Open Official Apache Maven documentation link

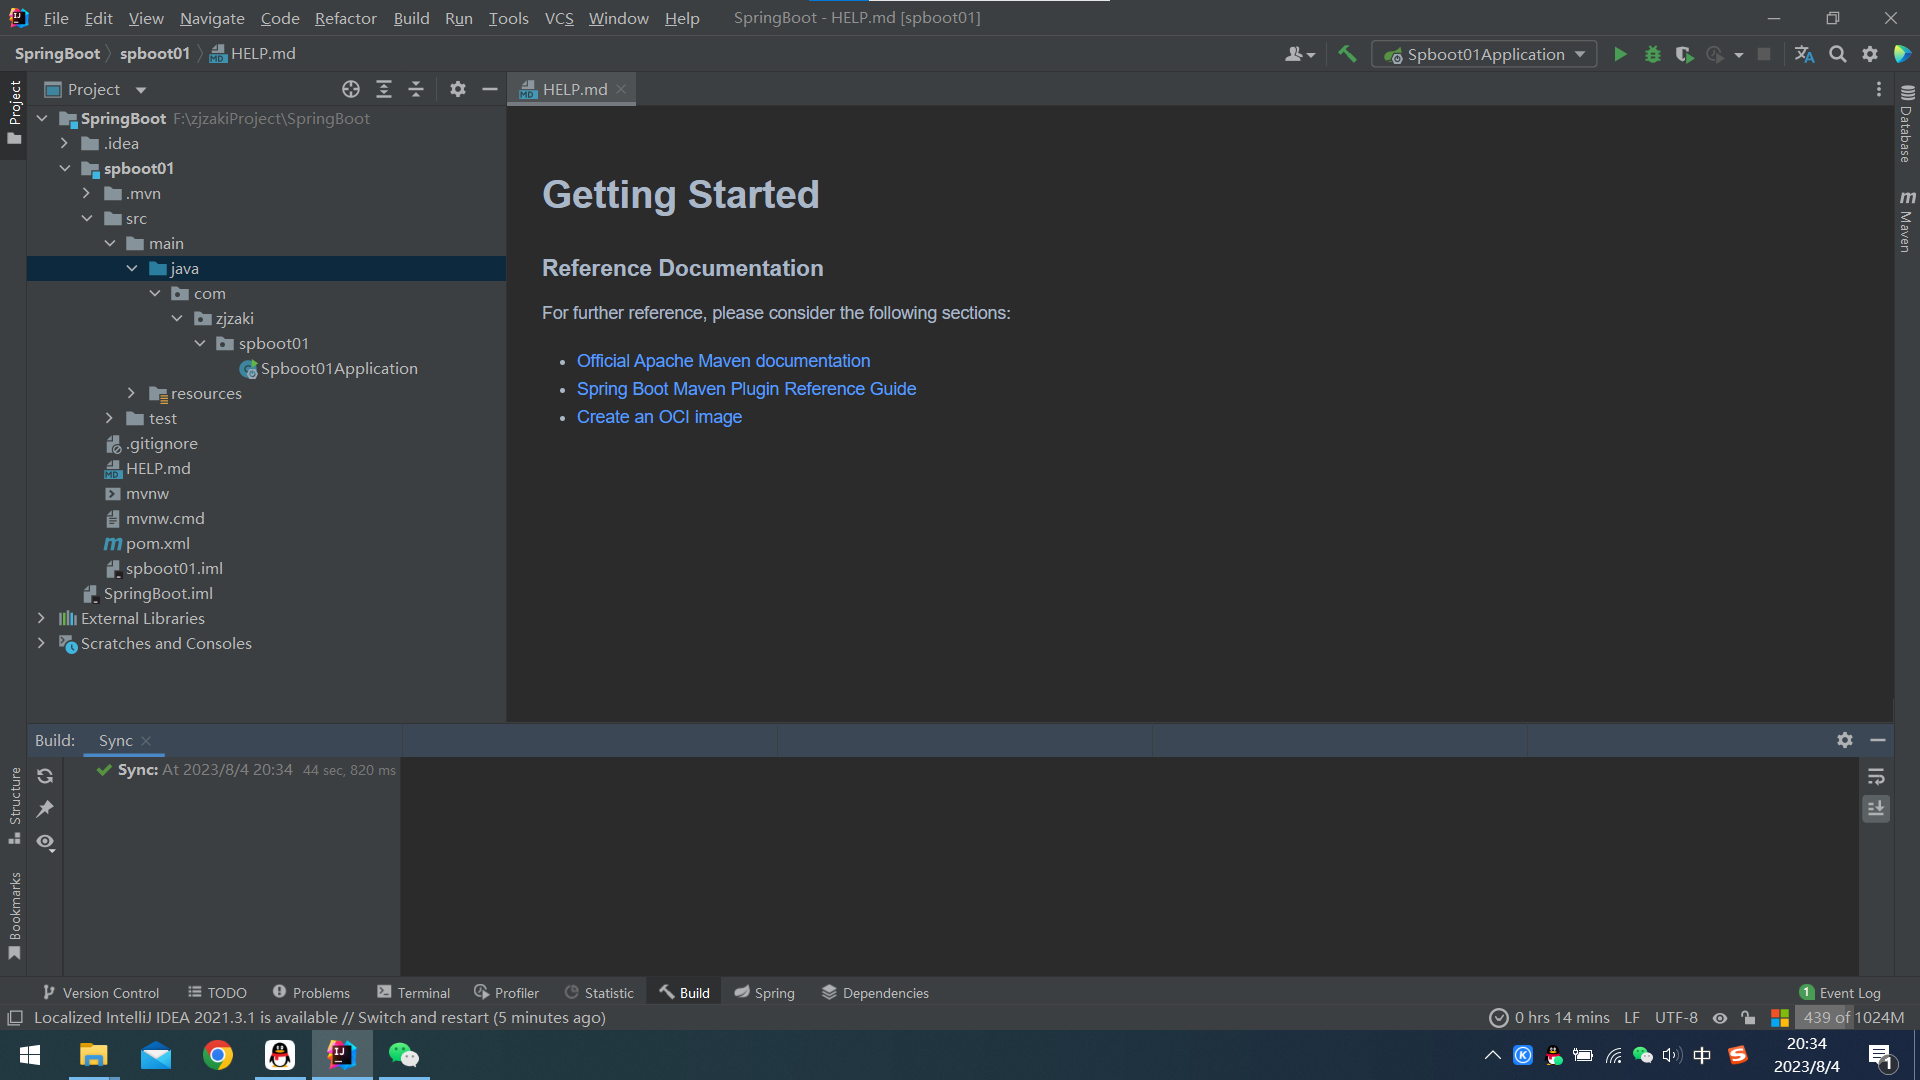coord(723,361)
